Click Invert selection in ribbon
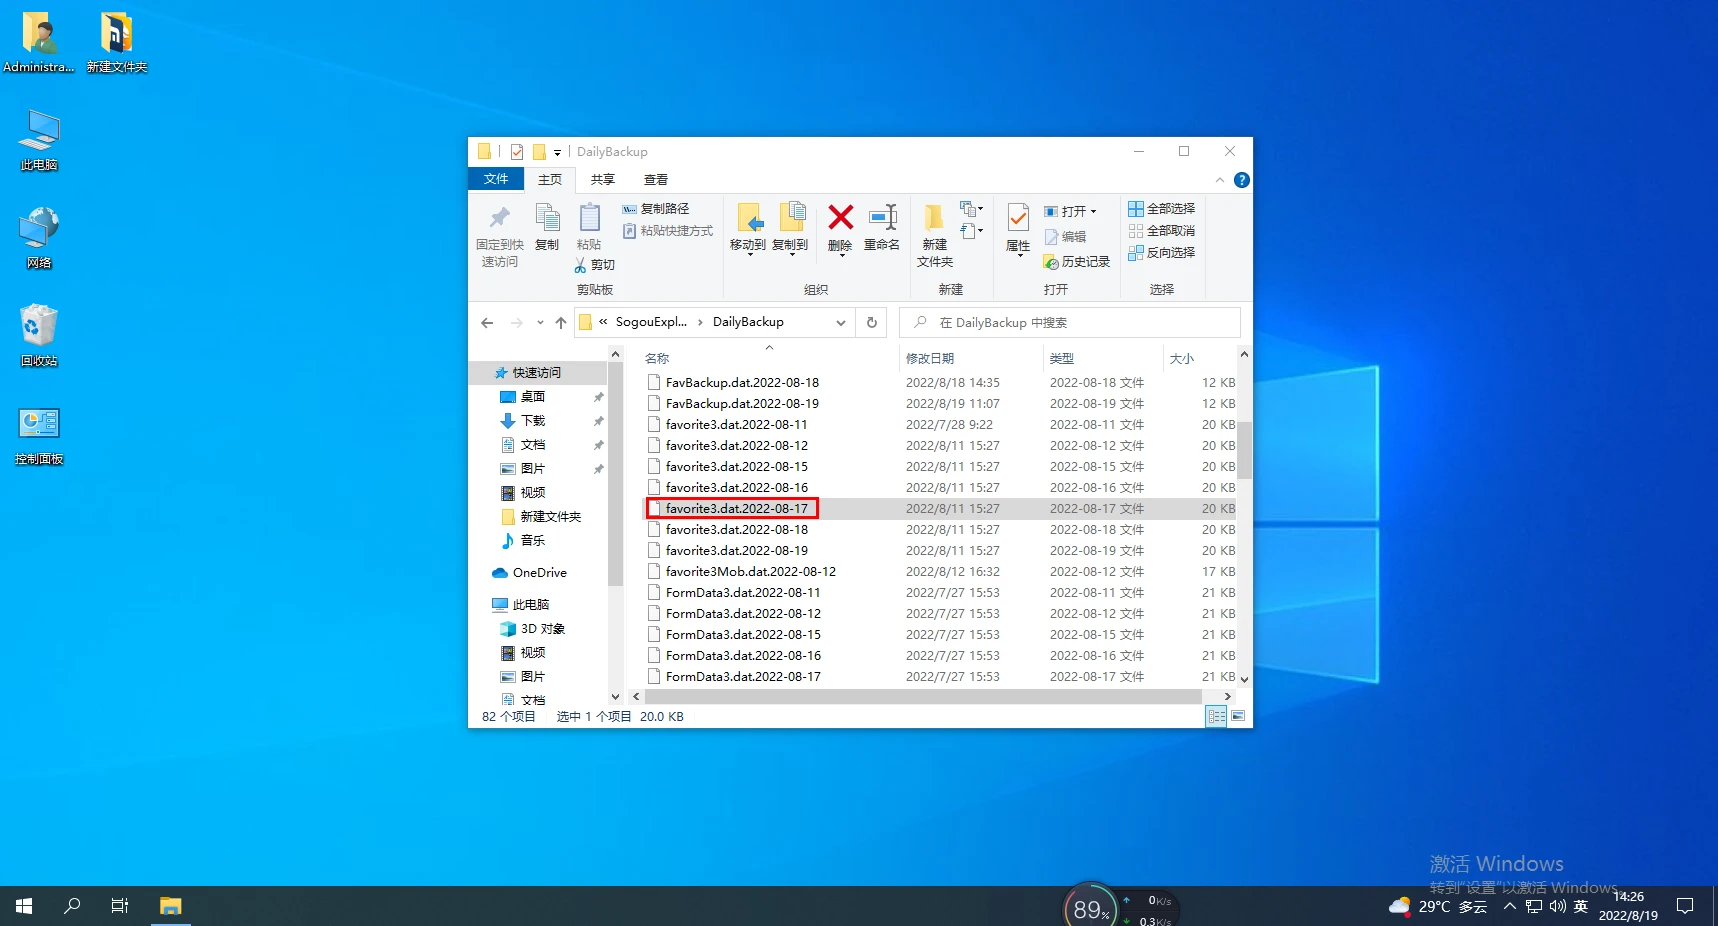1718x926 pixels. [1162, 253]
